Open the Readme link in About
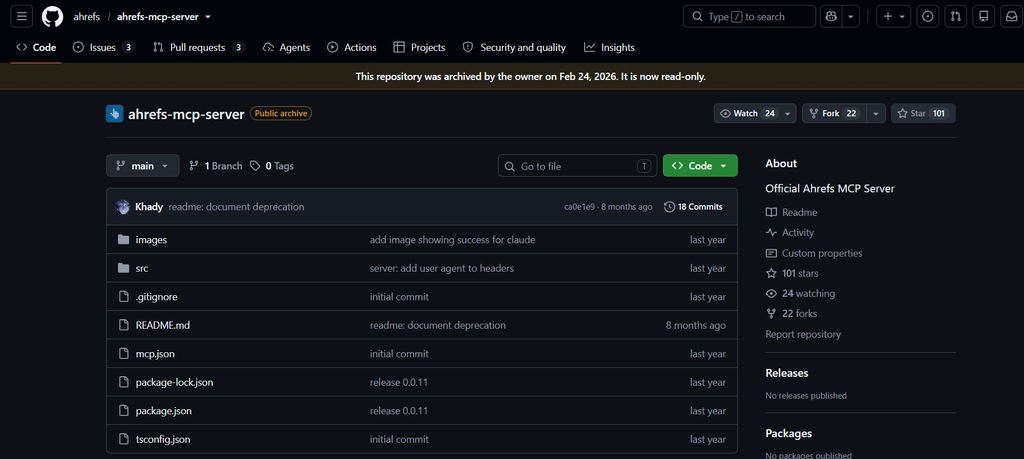 coord(792,212)
